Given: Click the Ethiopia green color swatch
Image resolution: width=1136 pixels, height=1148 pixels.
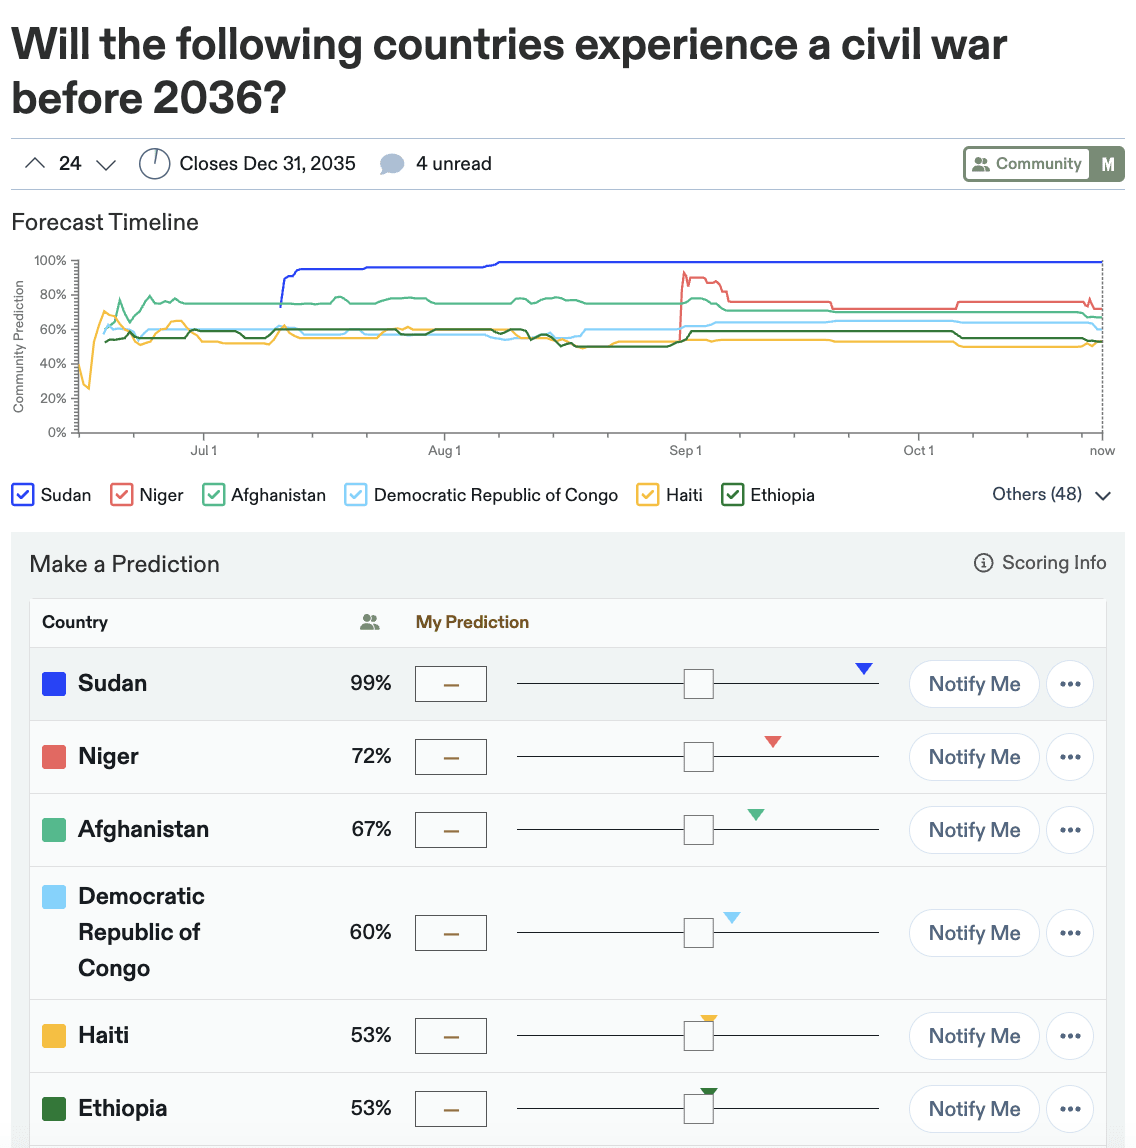Looking at the screenshot, I should tap(54, 1109).
